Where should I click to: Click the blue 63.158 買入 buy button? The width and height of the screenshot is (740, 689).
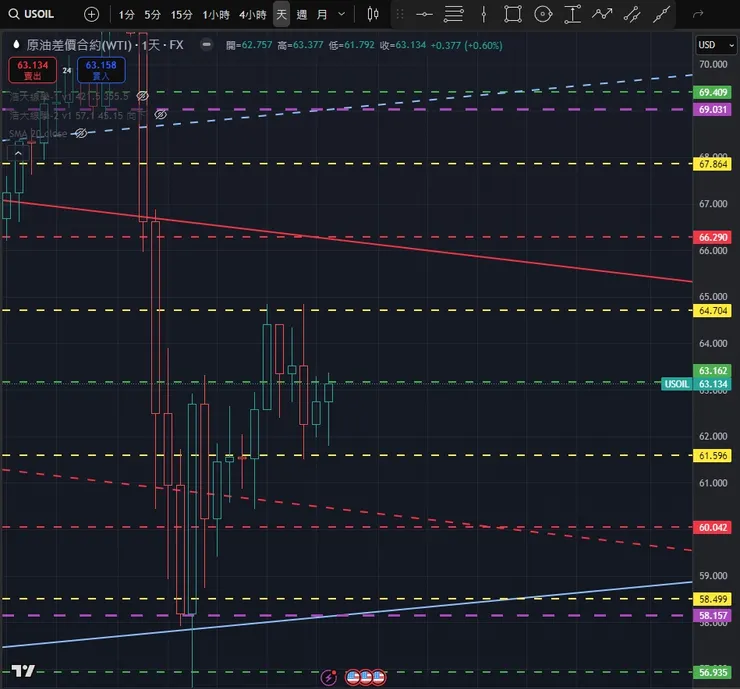click(x=101, y=70)
